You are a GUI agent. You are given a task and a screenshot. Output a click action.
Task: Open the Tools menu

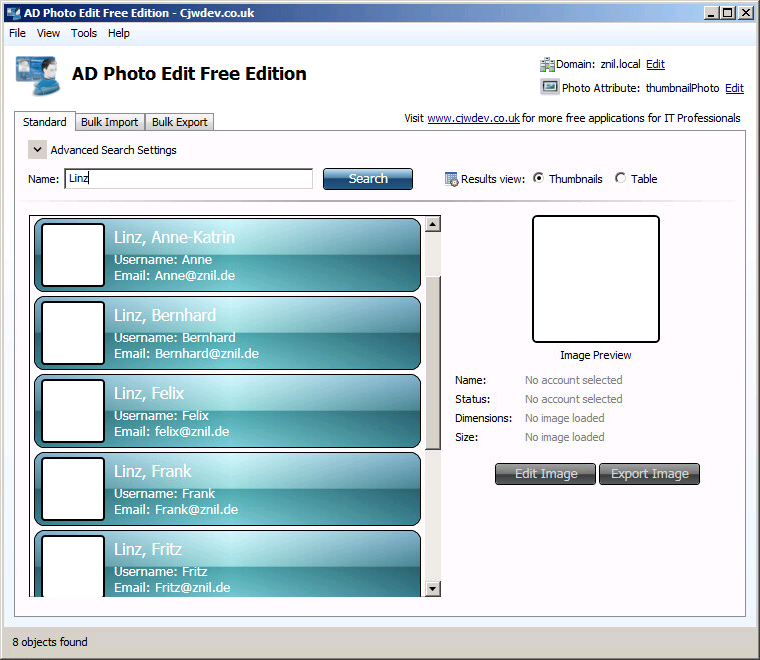[84, 33]
